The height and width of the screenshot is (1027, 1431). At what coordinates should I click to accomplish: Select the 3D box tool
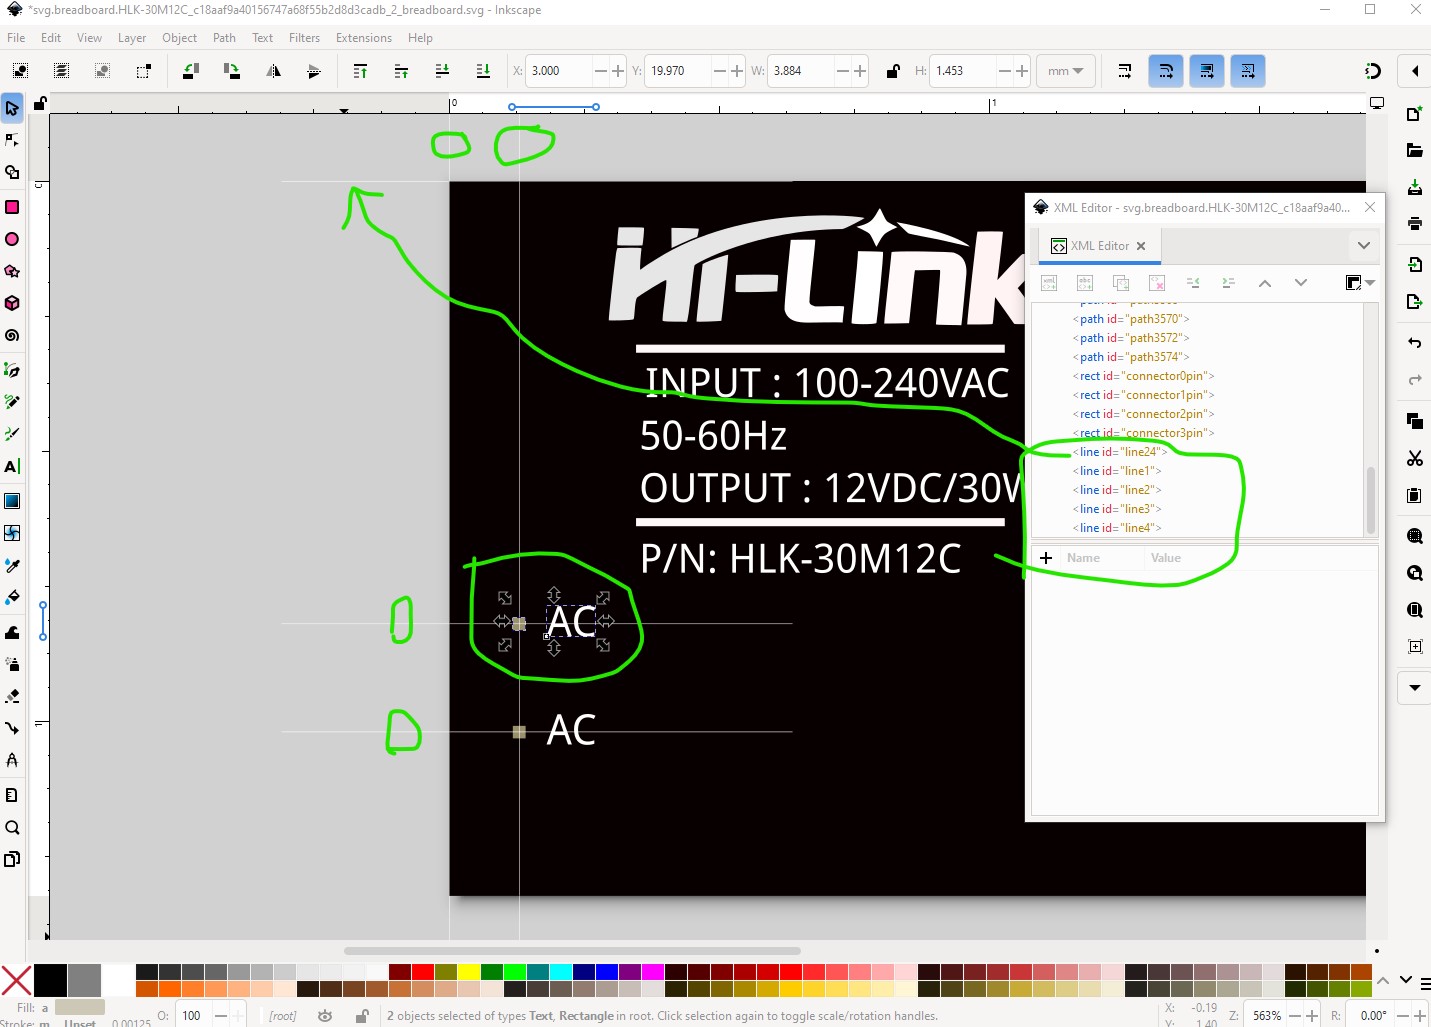[x=12, y=303]
